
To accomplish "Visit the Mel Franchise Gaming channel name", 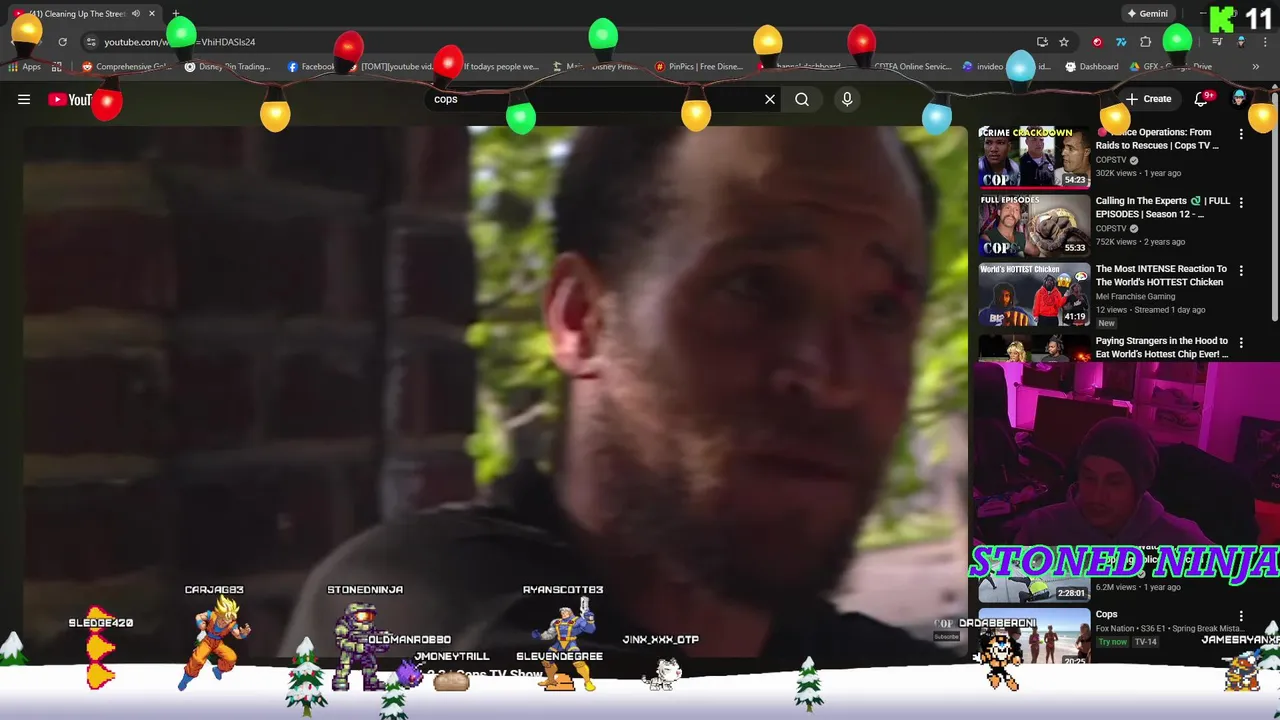I will pos(1135,297).
